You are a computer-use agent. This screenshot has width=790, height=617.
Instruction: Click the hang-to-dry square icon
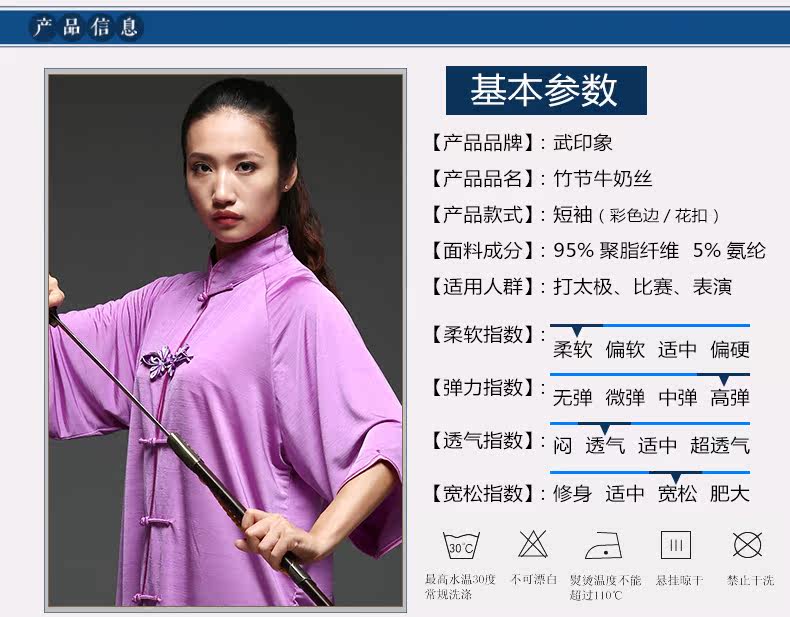(676, 544)
